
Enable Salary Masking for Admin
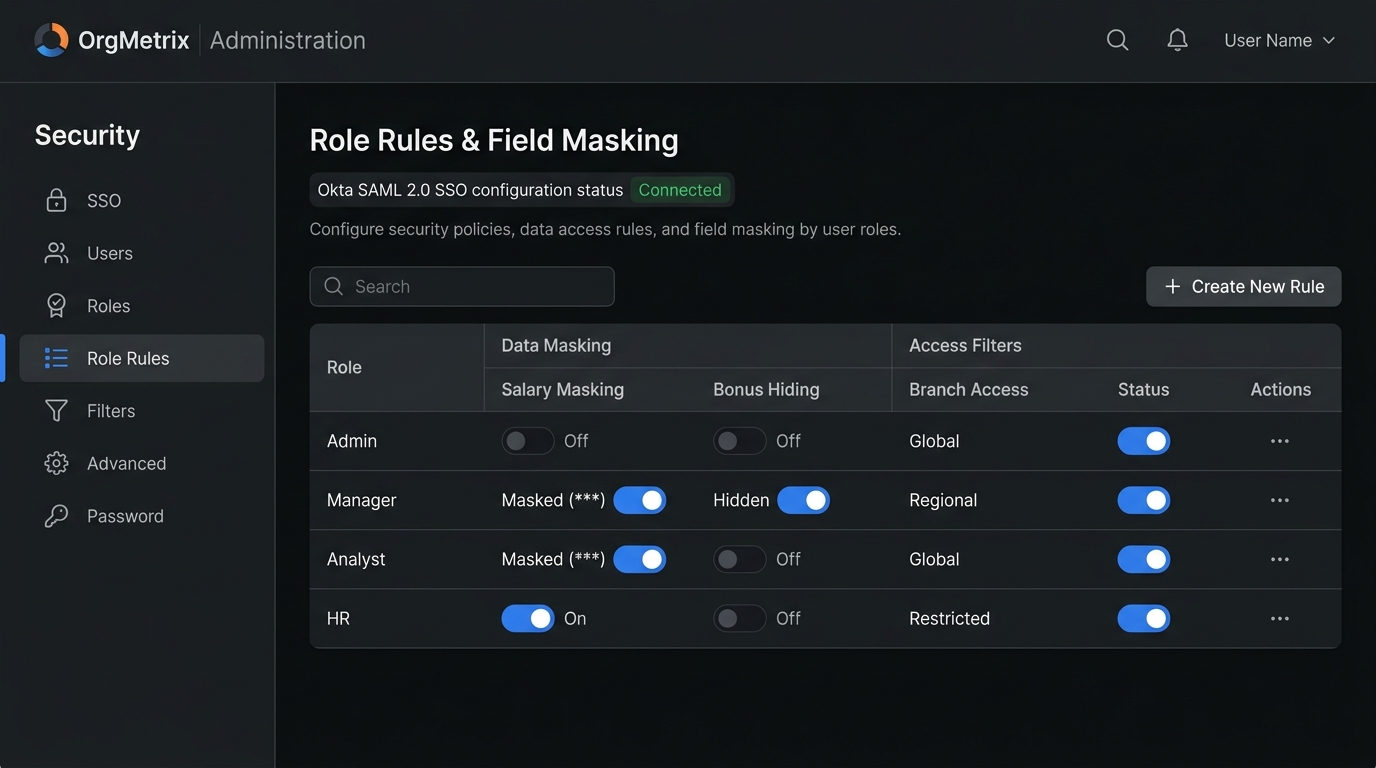coord(528,441)
